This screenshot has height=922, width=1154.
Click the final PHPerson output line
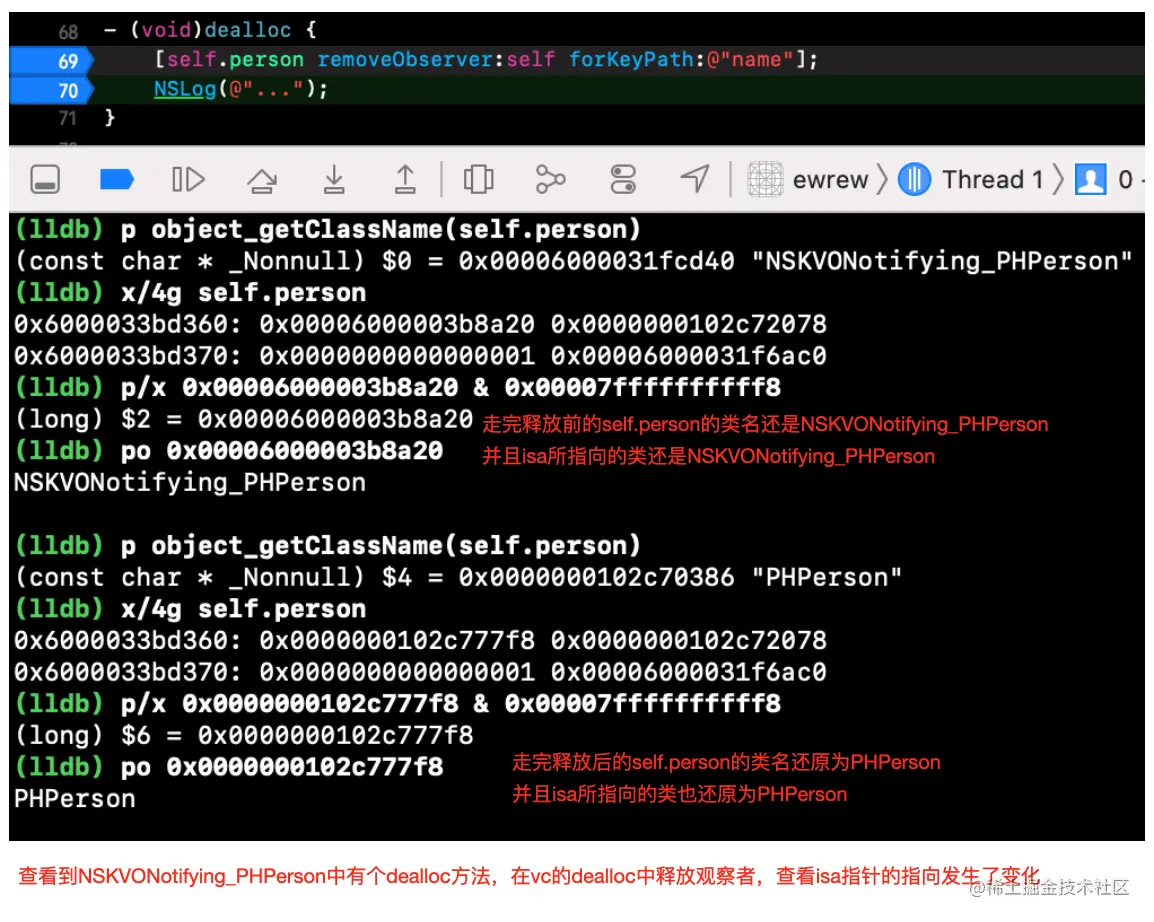tap(74, 799)
